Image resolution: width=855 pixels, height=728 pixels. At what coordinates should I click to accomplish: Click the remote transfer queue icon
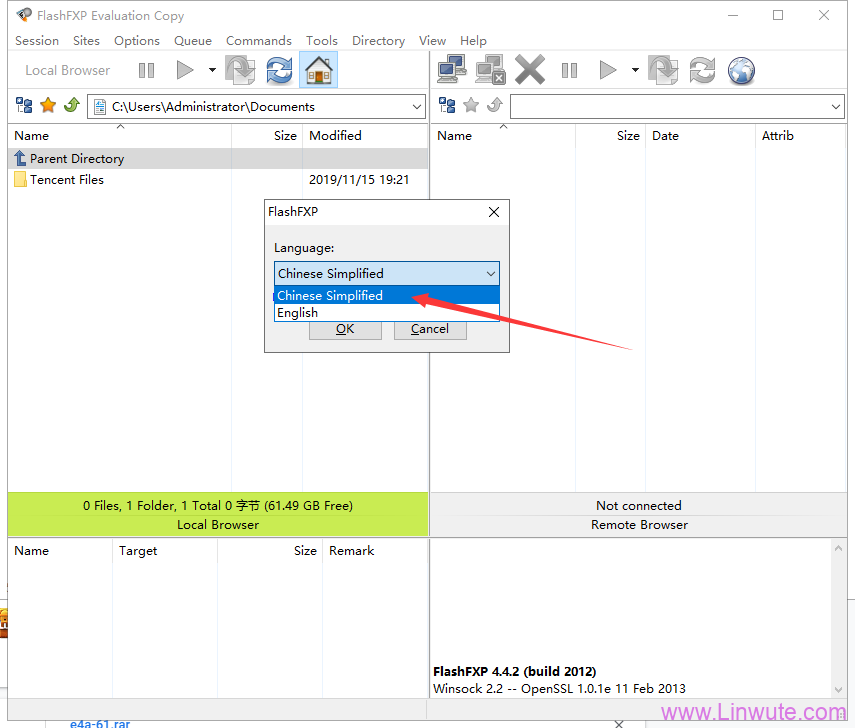tap(663, 70)
